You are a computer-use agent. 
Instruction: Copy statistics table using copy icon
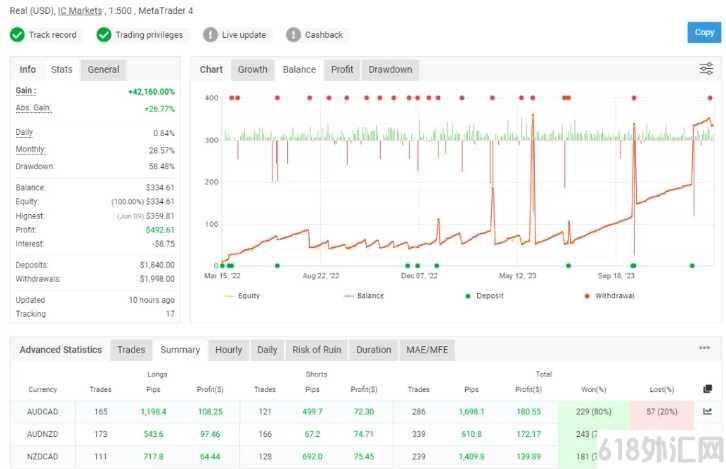[707, 389]
